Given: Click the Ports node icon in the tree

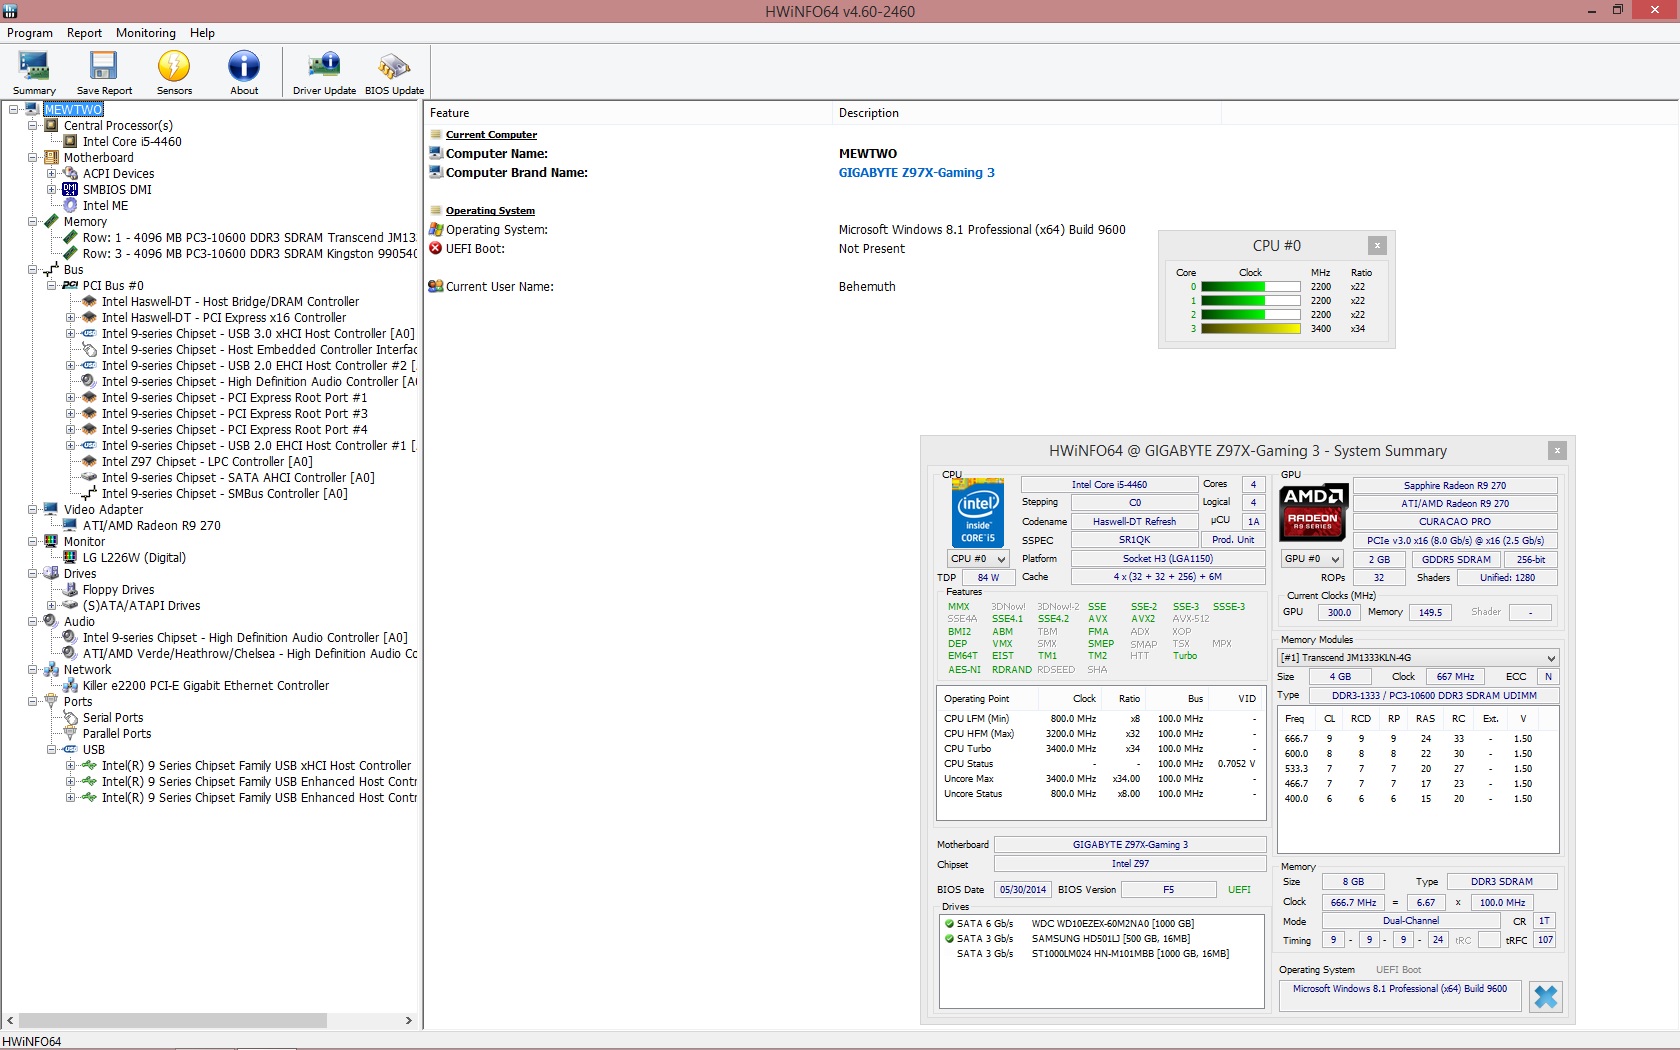Looking at the screenshot, I should pos(52,702).
